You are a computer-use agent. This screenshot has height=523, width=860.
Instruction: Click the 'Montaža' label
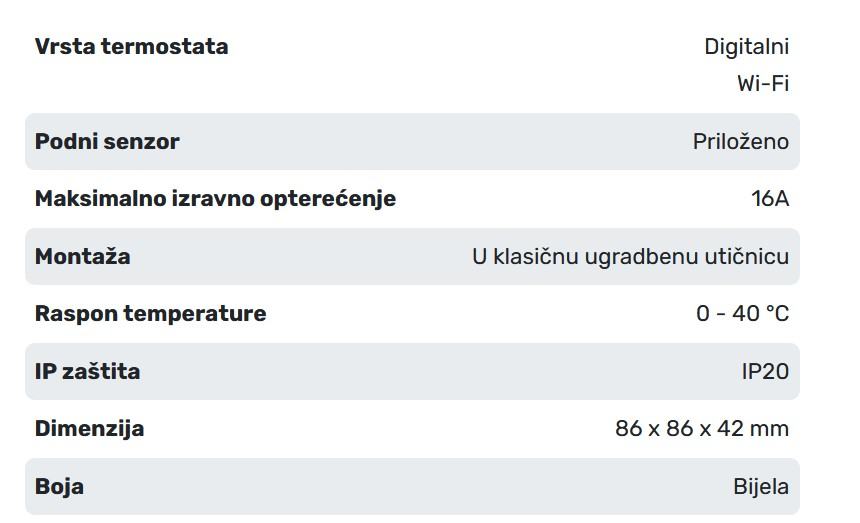[82, 257]
